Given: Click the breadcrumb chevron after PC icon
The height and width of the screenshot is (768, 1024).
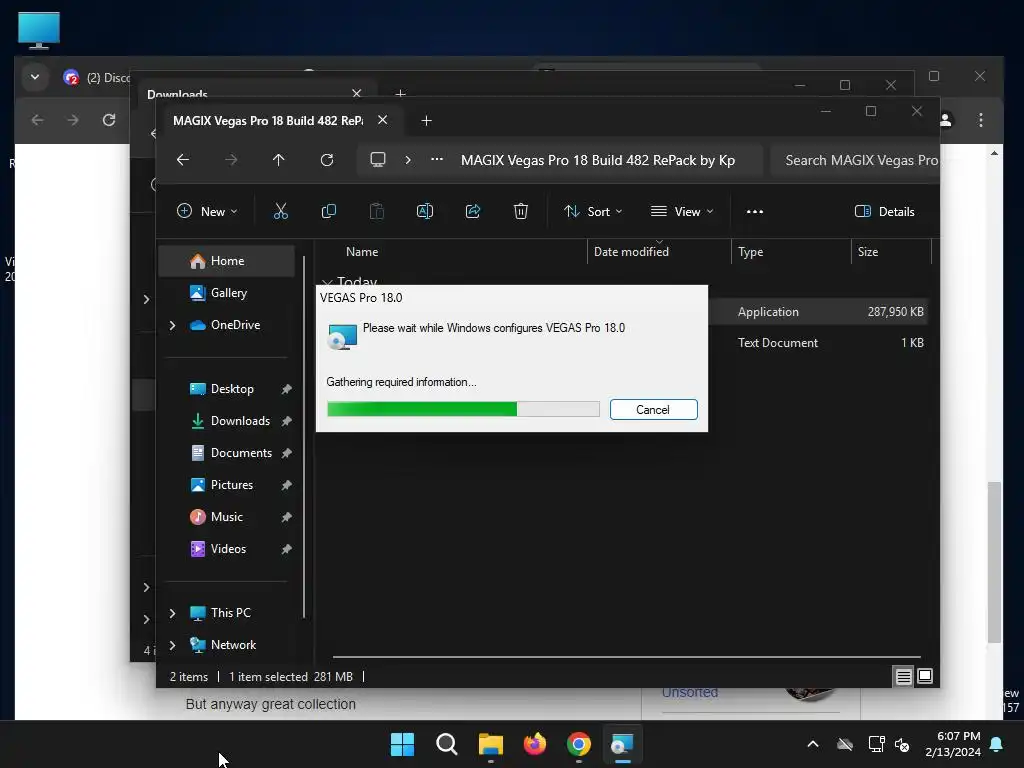Looking at the screenshot, I should [408, 160].
